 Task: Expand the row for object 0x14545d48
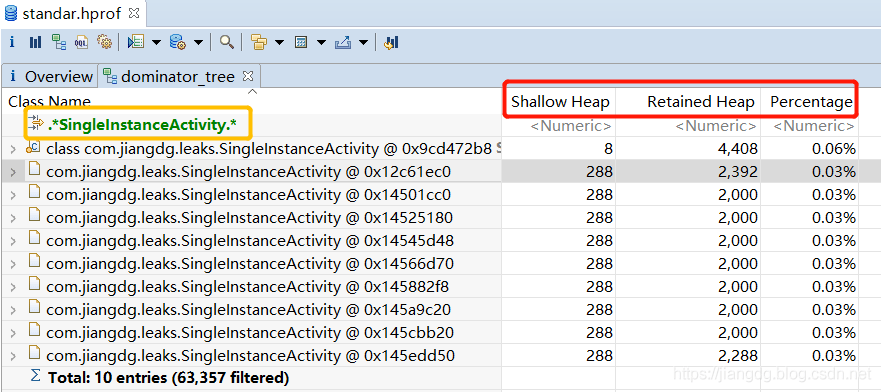(x=13, y=241)
